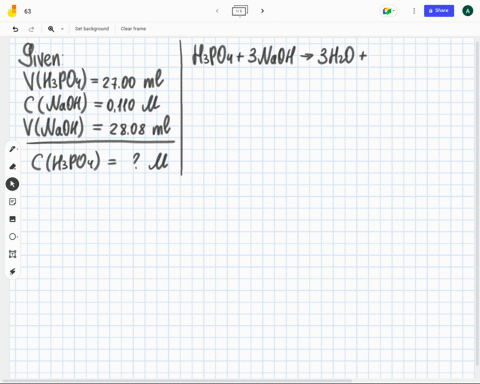
Task: Insert an image
Action: (x=12, y=219)
